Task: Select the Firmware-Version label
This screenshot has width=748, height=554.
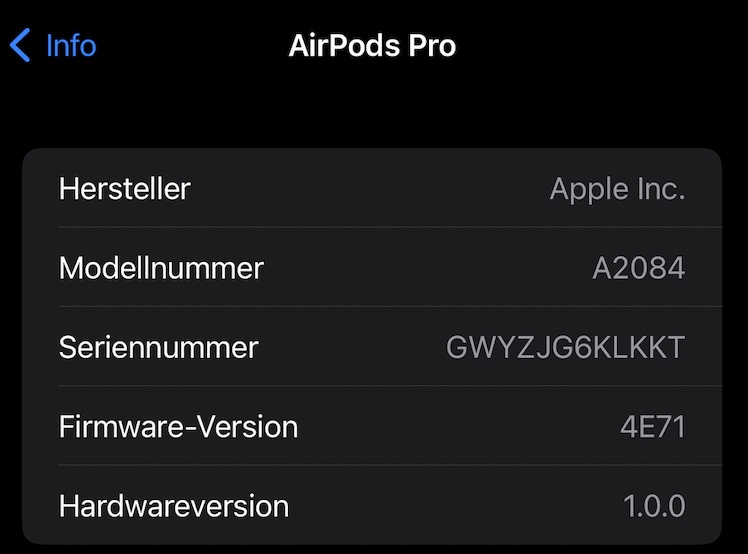Action: [x=178, y=426]
